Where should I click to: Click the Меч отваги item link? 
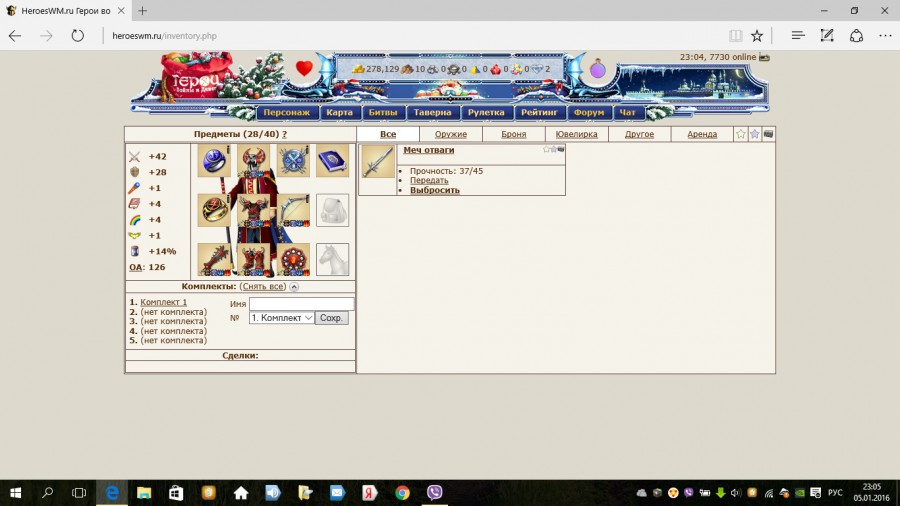428,150
